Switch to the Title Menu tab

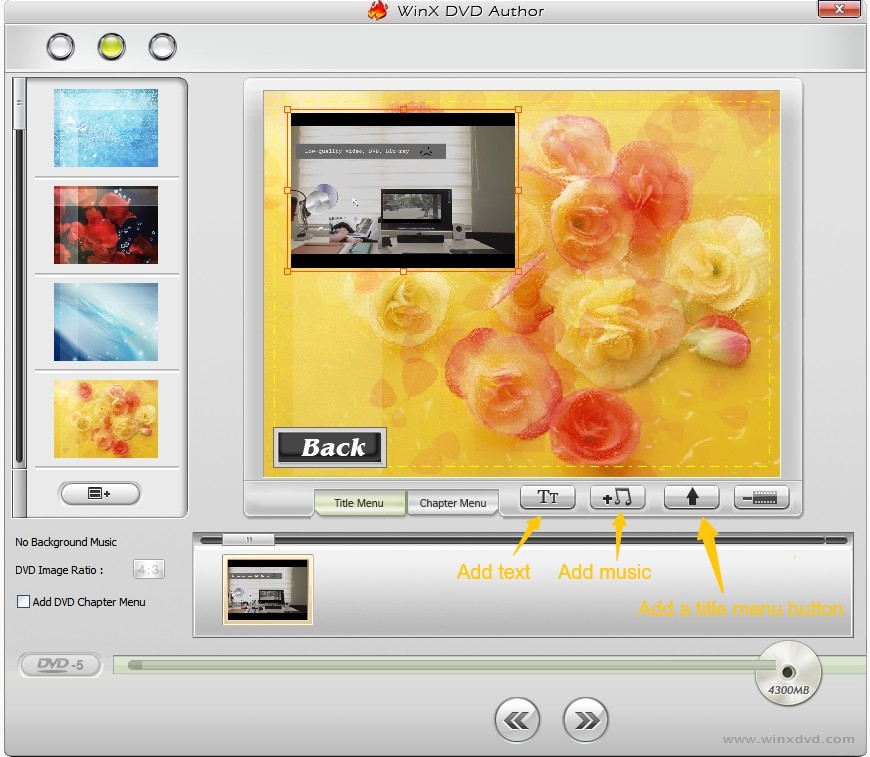[359, 504]
